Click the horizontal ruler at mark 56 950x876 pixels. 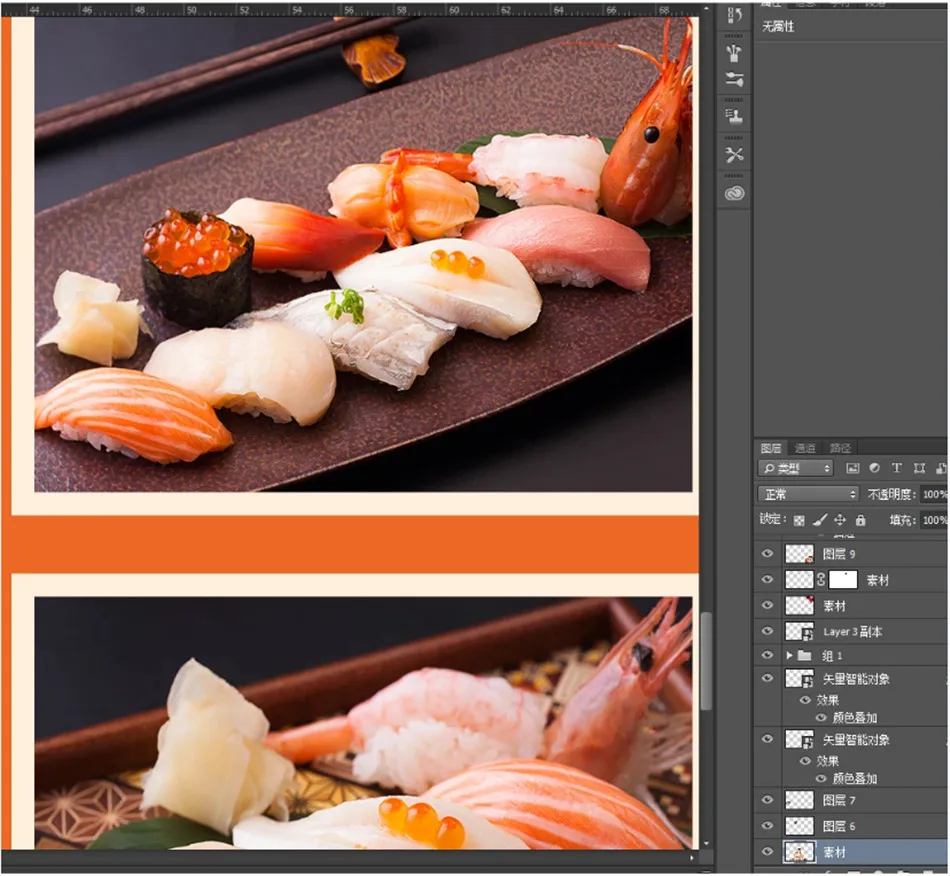[350, 10]
